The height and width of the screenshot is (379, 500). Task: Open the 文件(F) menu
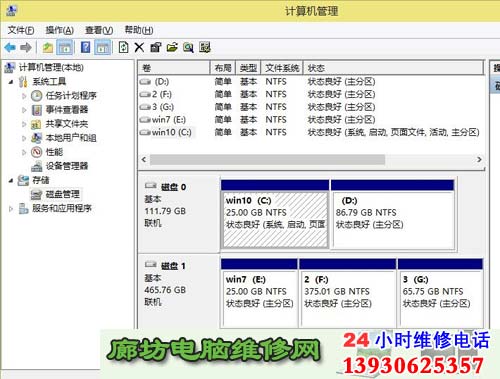(21, 30)
